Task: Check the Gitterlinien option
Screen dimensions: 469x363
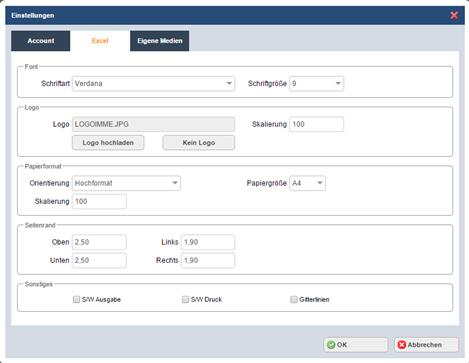Action: (x=294, y=299)
